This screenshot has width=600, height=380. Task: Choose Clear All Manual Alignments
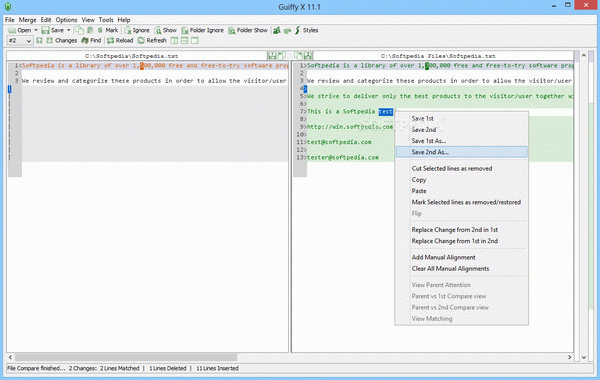pos(461,269)
